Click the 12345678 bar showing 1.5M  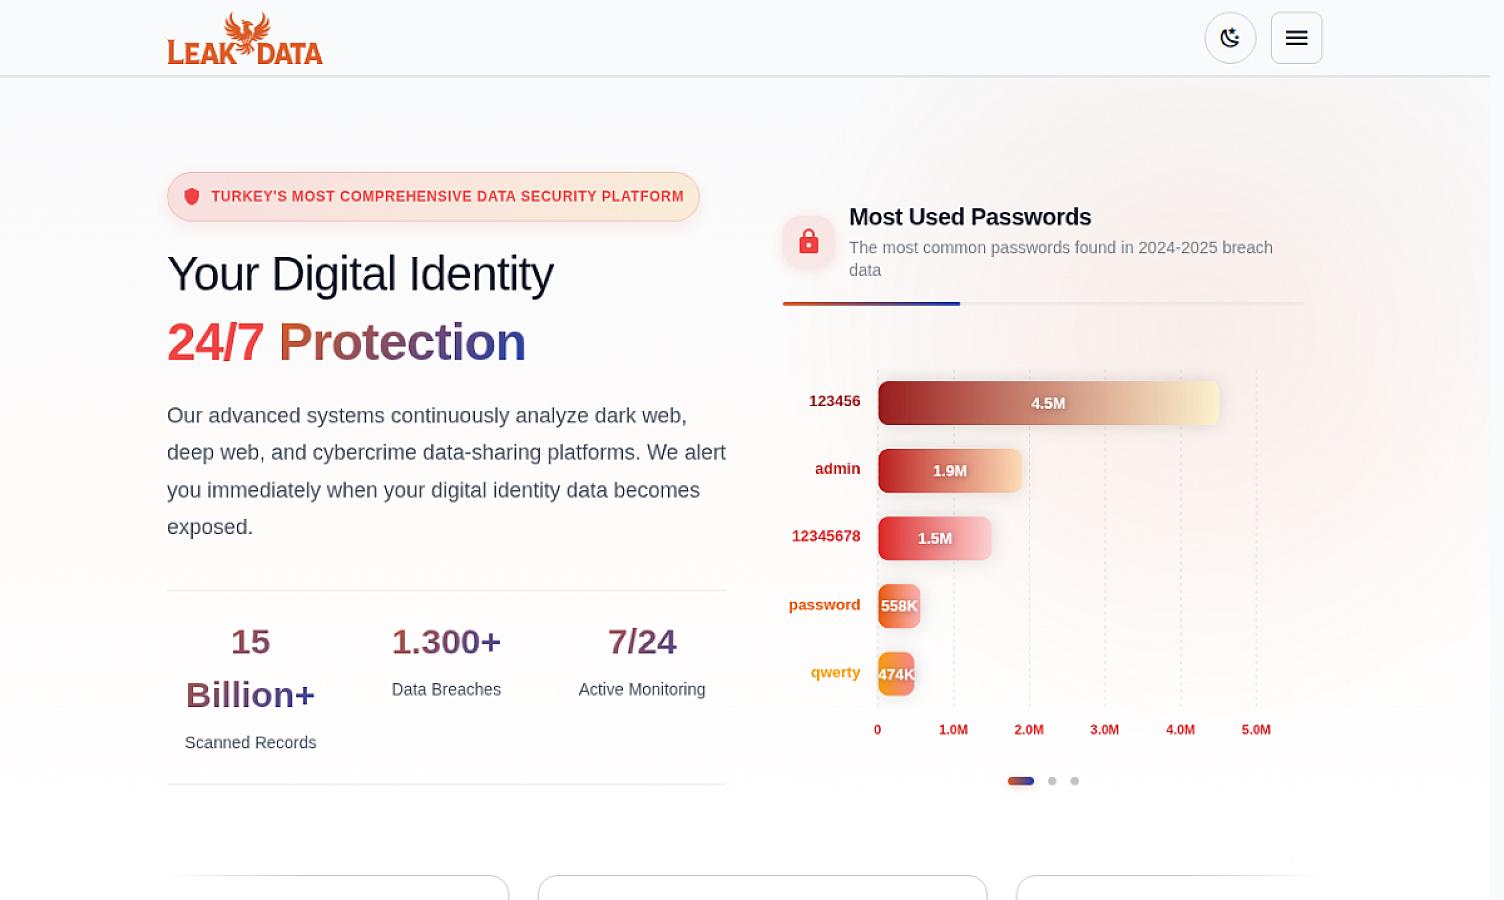tap(935, 538)
